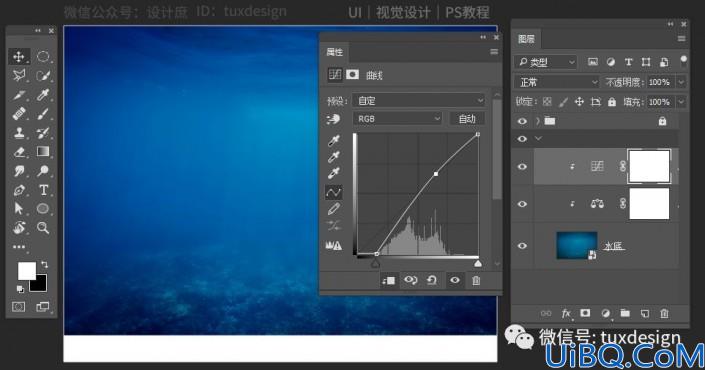Select the Zoom tool
The image size is (705, 370).
(x=43, y=227)
